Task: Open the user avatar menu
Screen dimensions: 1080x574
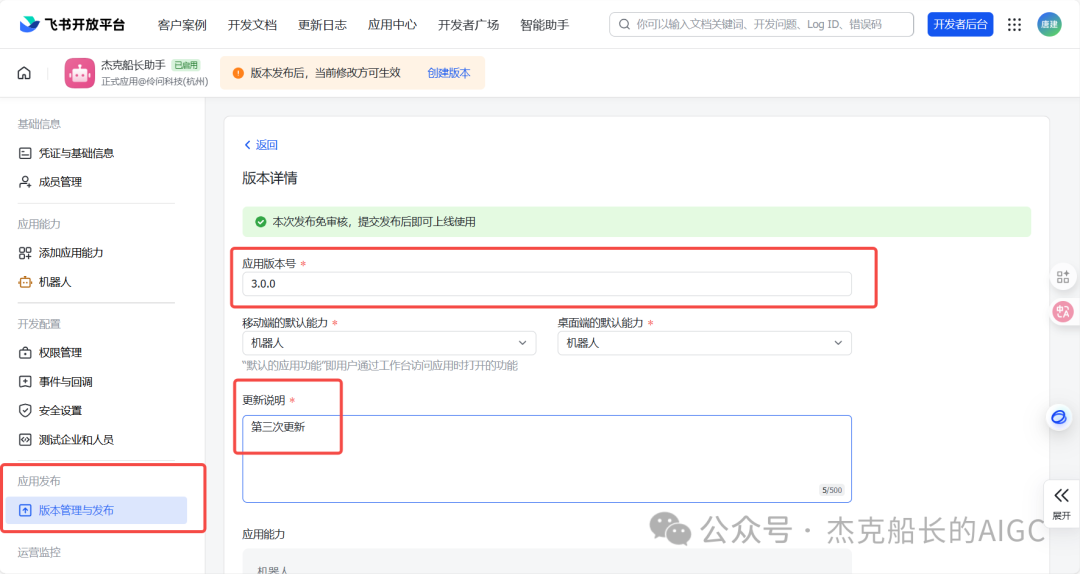Action: tap(1049, 25)
